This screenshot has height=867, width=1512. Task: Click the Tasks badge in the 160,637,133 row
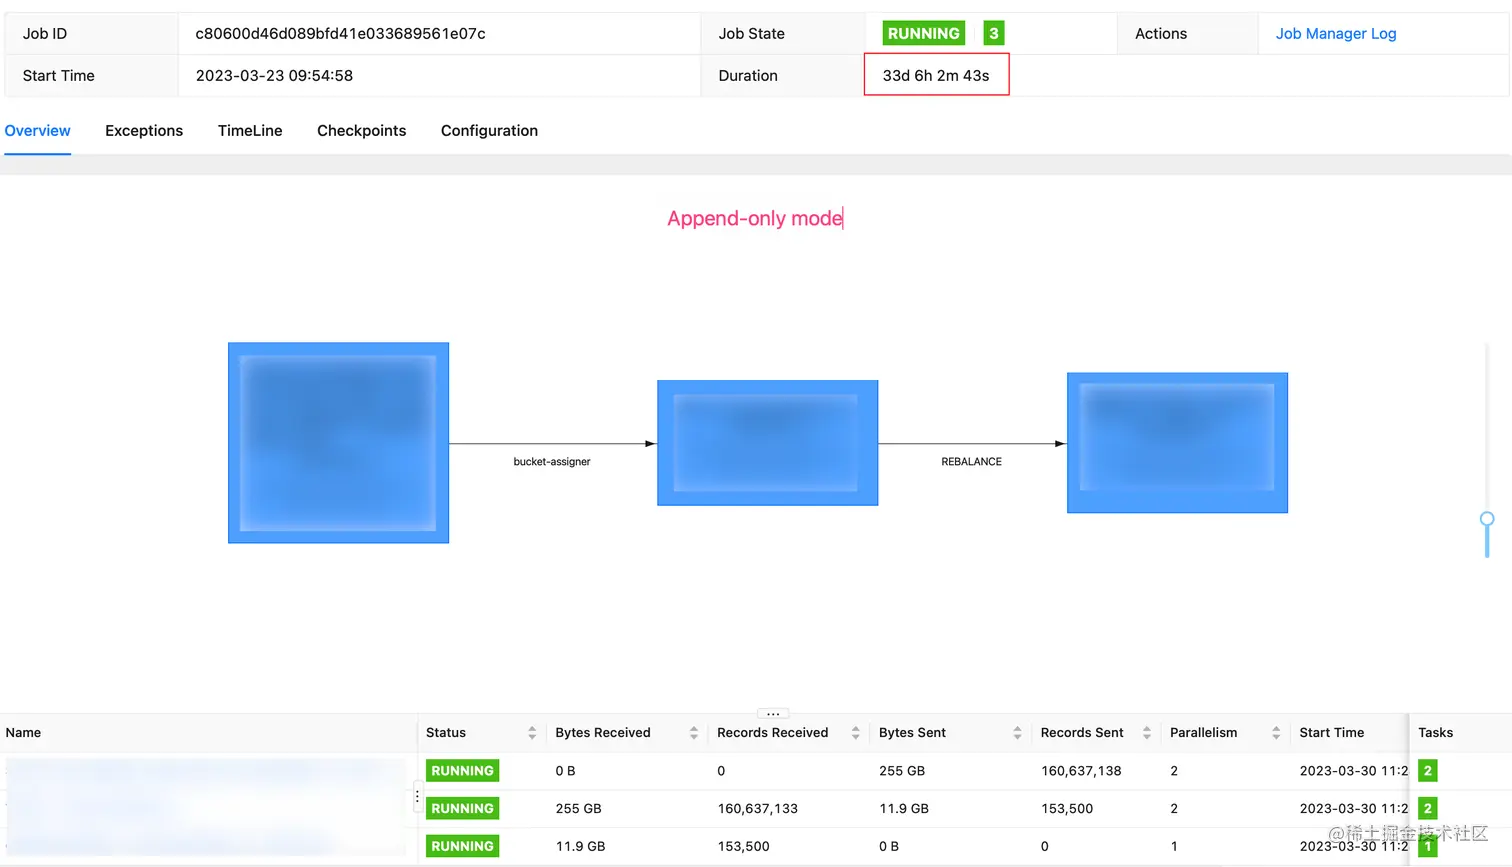click(1428, 808)
